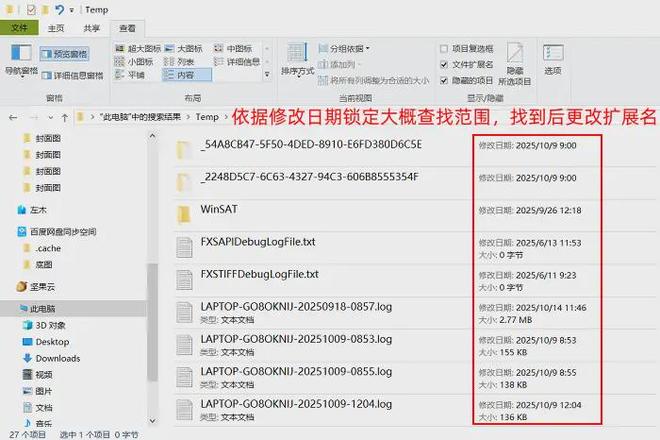This screenshot has height=440, width=660.
Task: Select 超大图标 extra large icons layout
Action: (138, 48)
